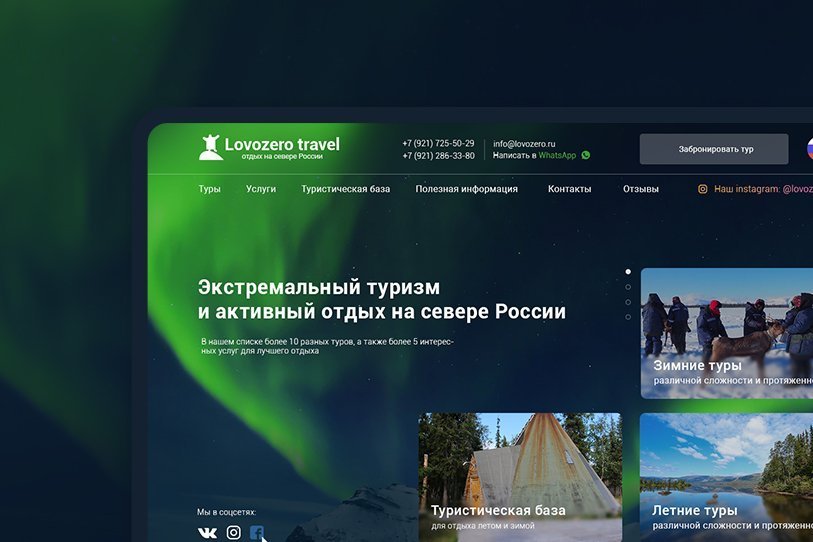
Task: Click the 'Мы в соцсетях:' label
Action: click(x=227, y=512)
